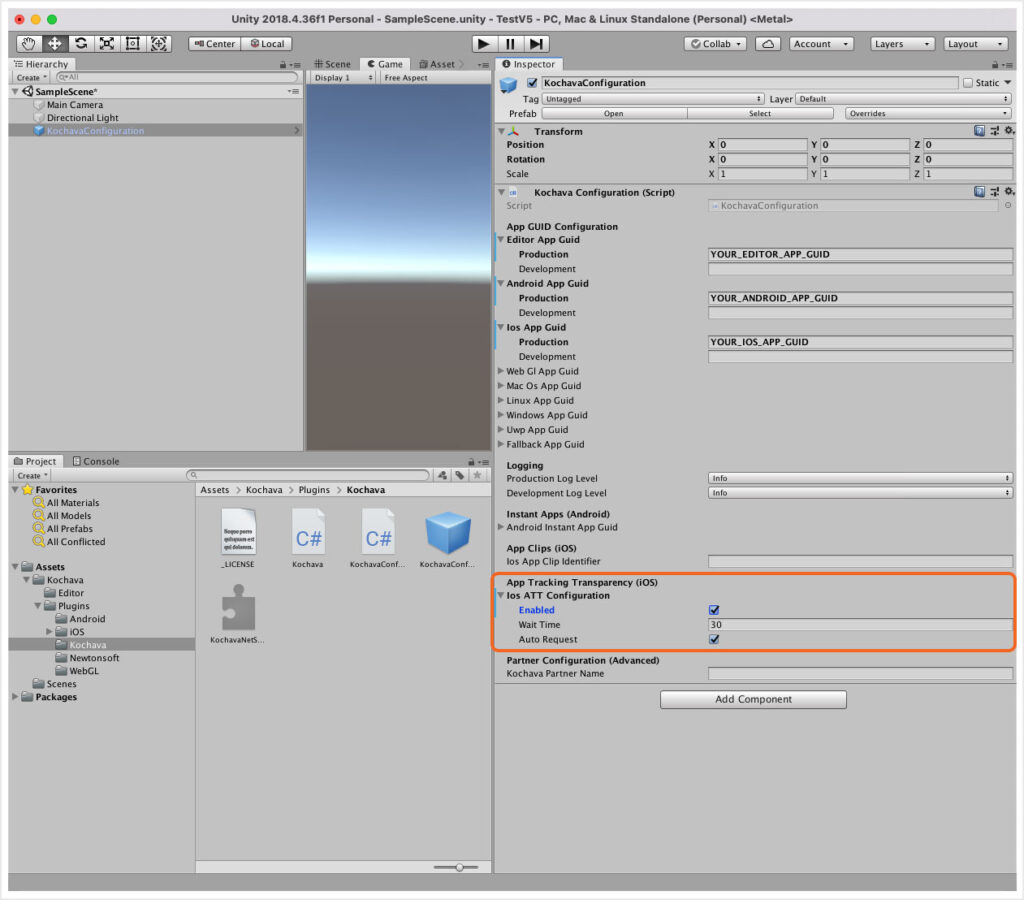Select the Project tab
1024x900 pixels.
(x=35, y=461)
